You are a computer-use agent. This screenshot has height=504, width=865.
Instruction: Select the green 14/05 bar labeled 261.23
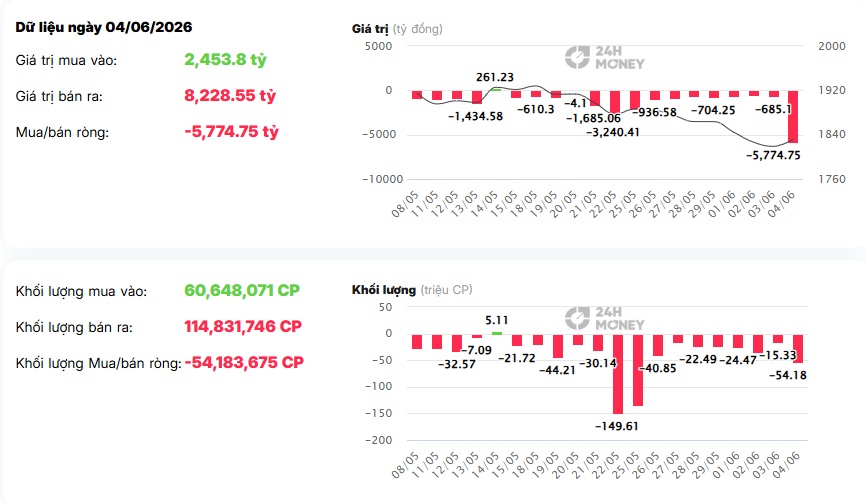(496, 89)
